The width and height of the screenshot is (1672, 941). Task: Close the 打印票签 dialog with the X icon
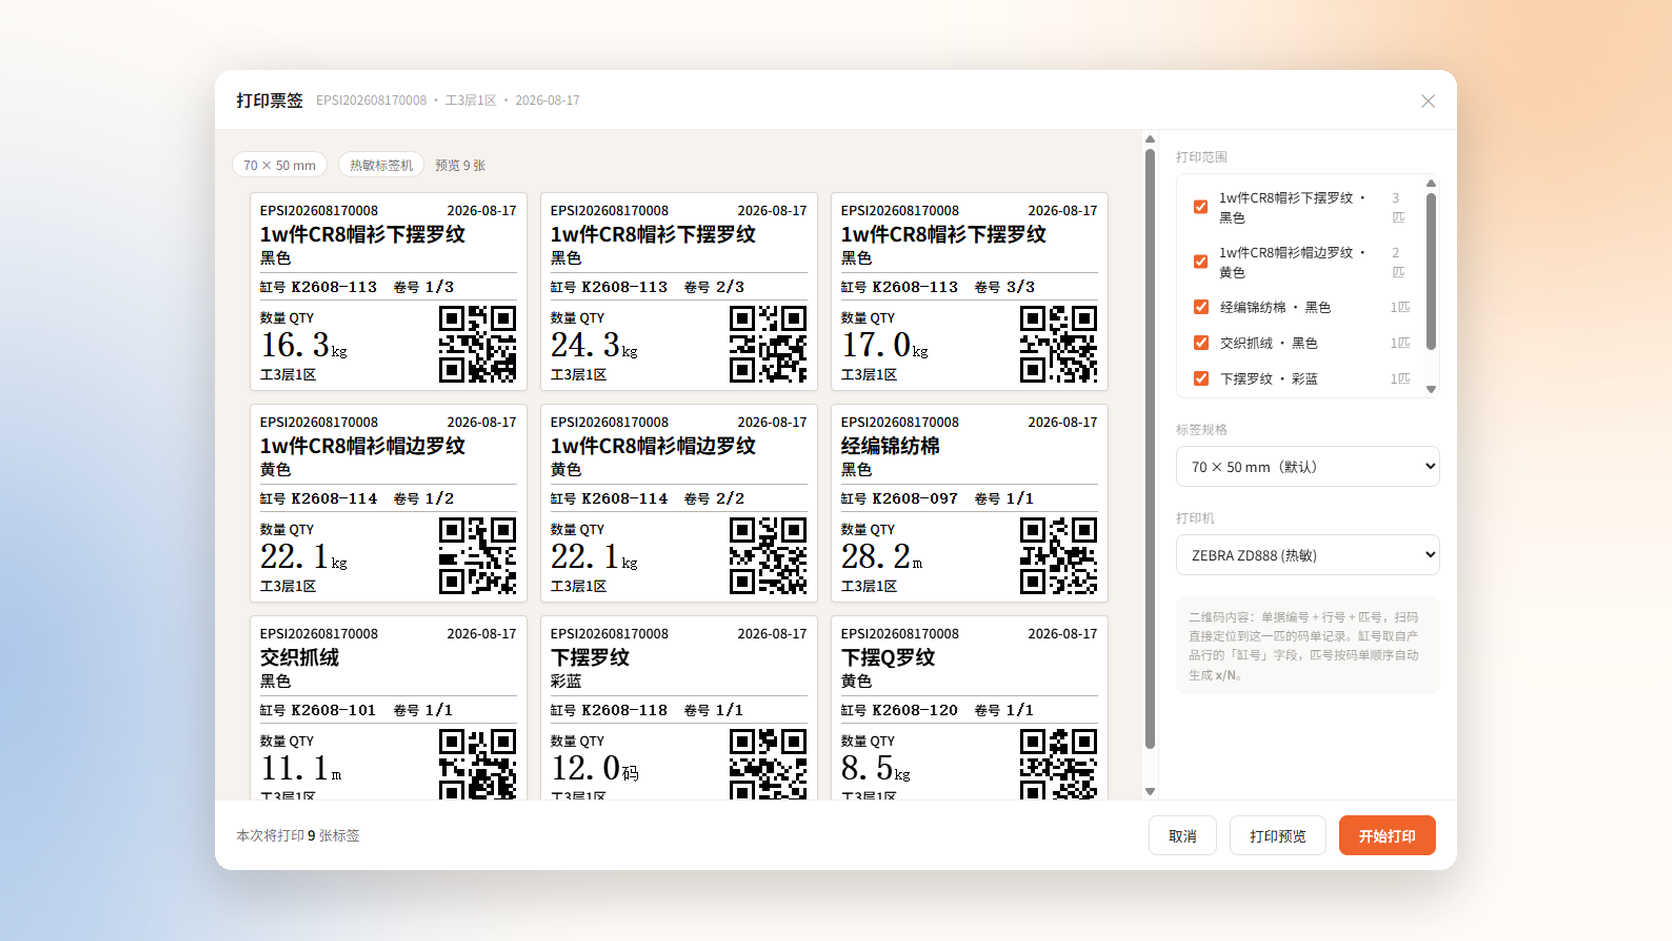pos(1428,101)
